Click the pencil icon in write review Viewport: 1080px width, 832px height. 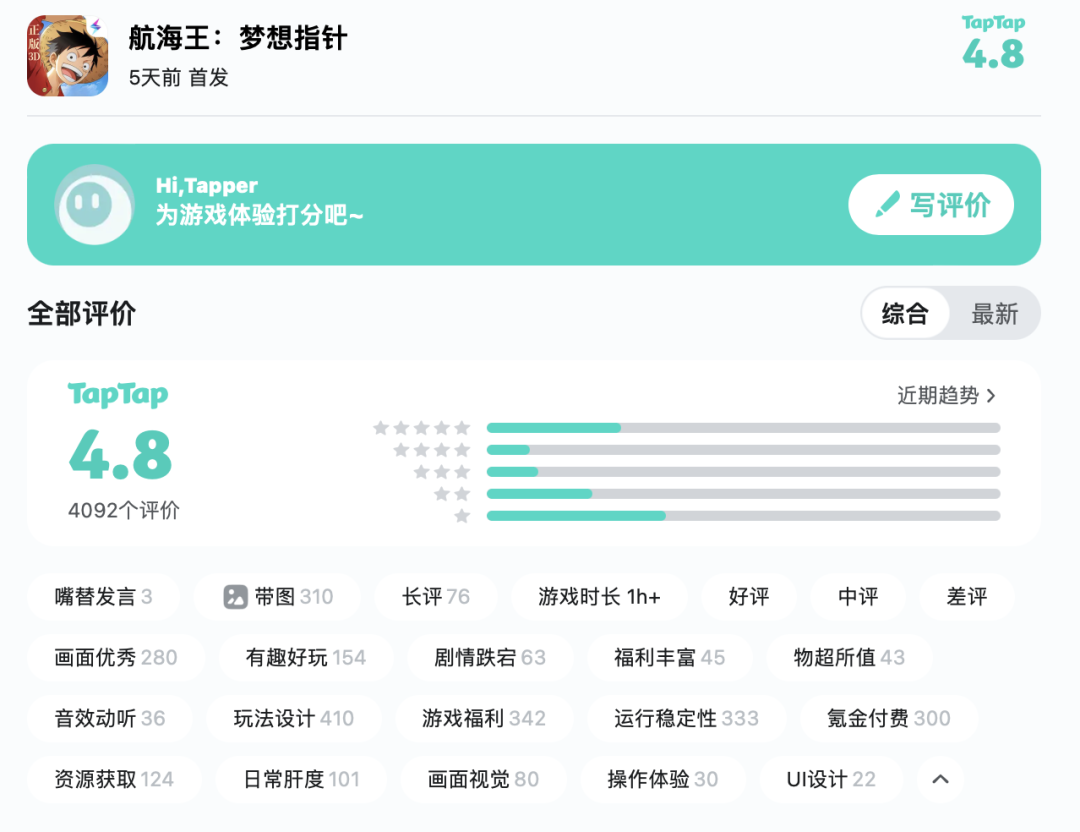tap(887, 205)
